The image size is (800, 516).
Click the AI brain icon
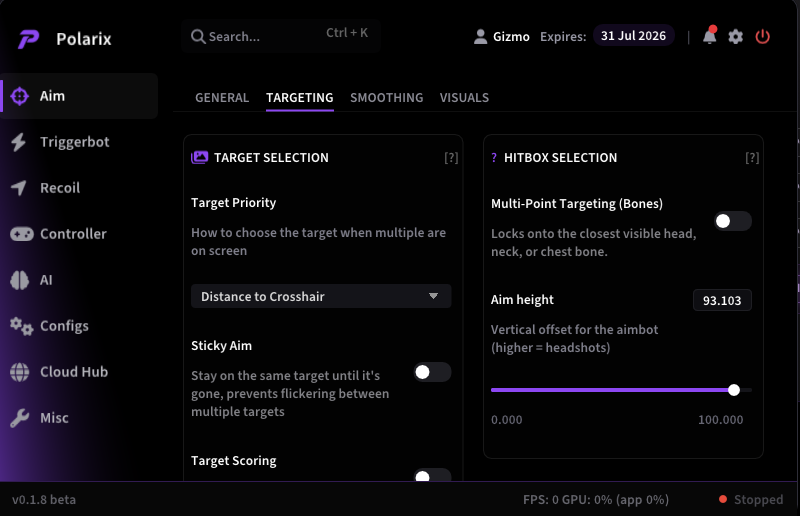19,280
